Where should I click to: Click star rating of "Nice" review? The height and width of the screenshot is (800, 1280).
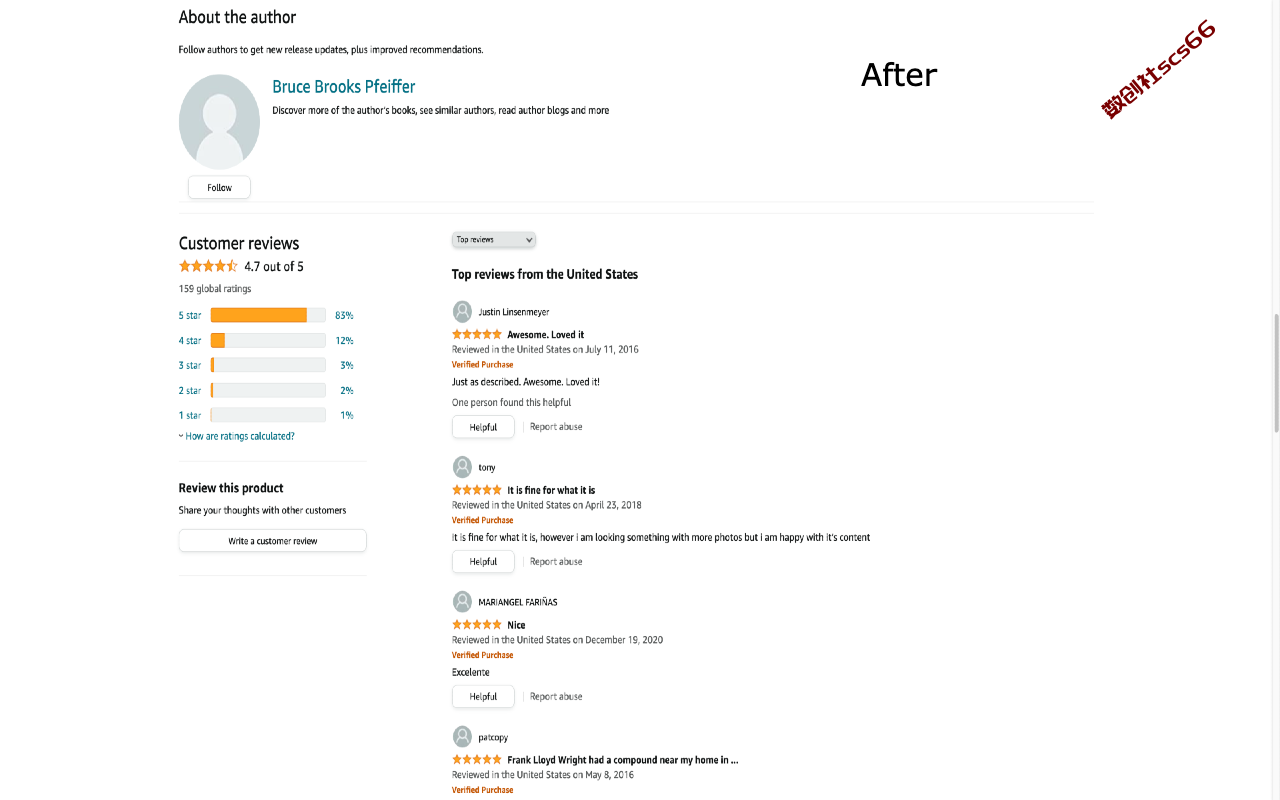coord(477,625)
